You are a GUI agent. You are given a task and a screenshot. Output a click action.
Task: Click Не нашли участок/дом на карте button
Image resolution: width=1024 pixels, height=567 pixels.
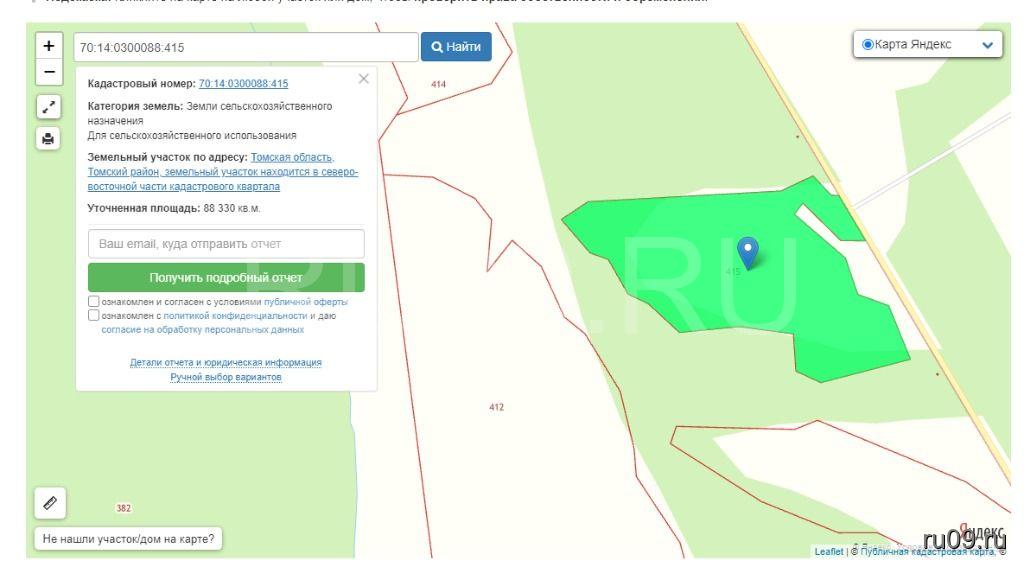(x=130, y=539)
